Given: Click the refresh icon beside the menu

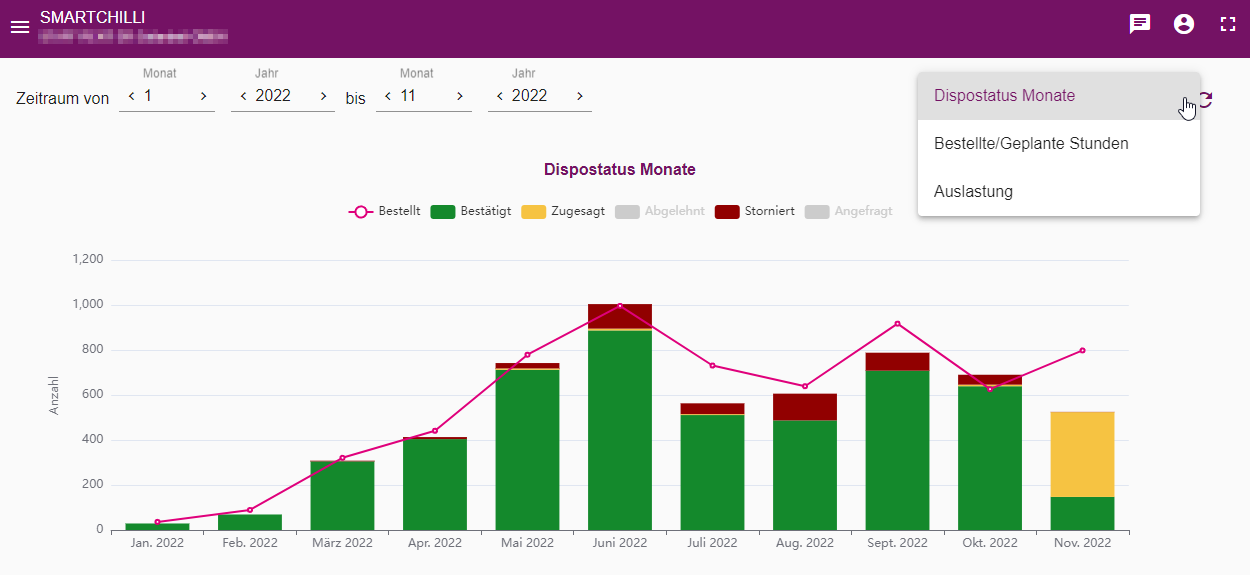Looking at the screenshot, I should click(x=1206, y=99).
